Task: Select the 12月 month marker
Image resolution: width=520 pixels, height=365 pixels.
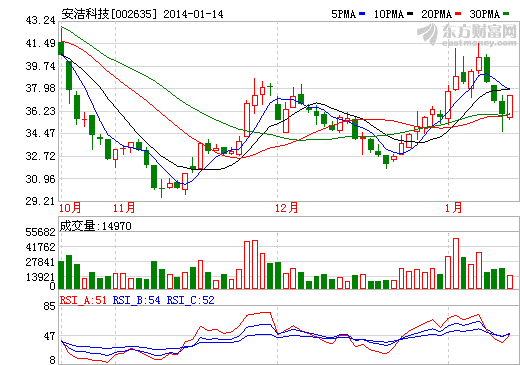Action: point(286,208)
